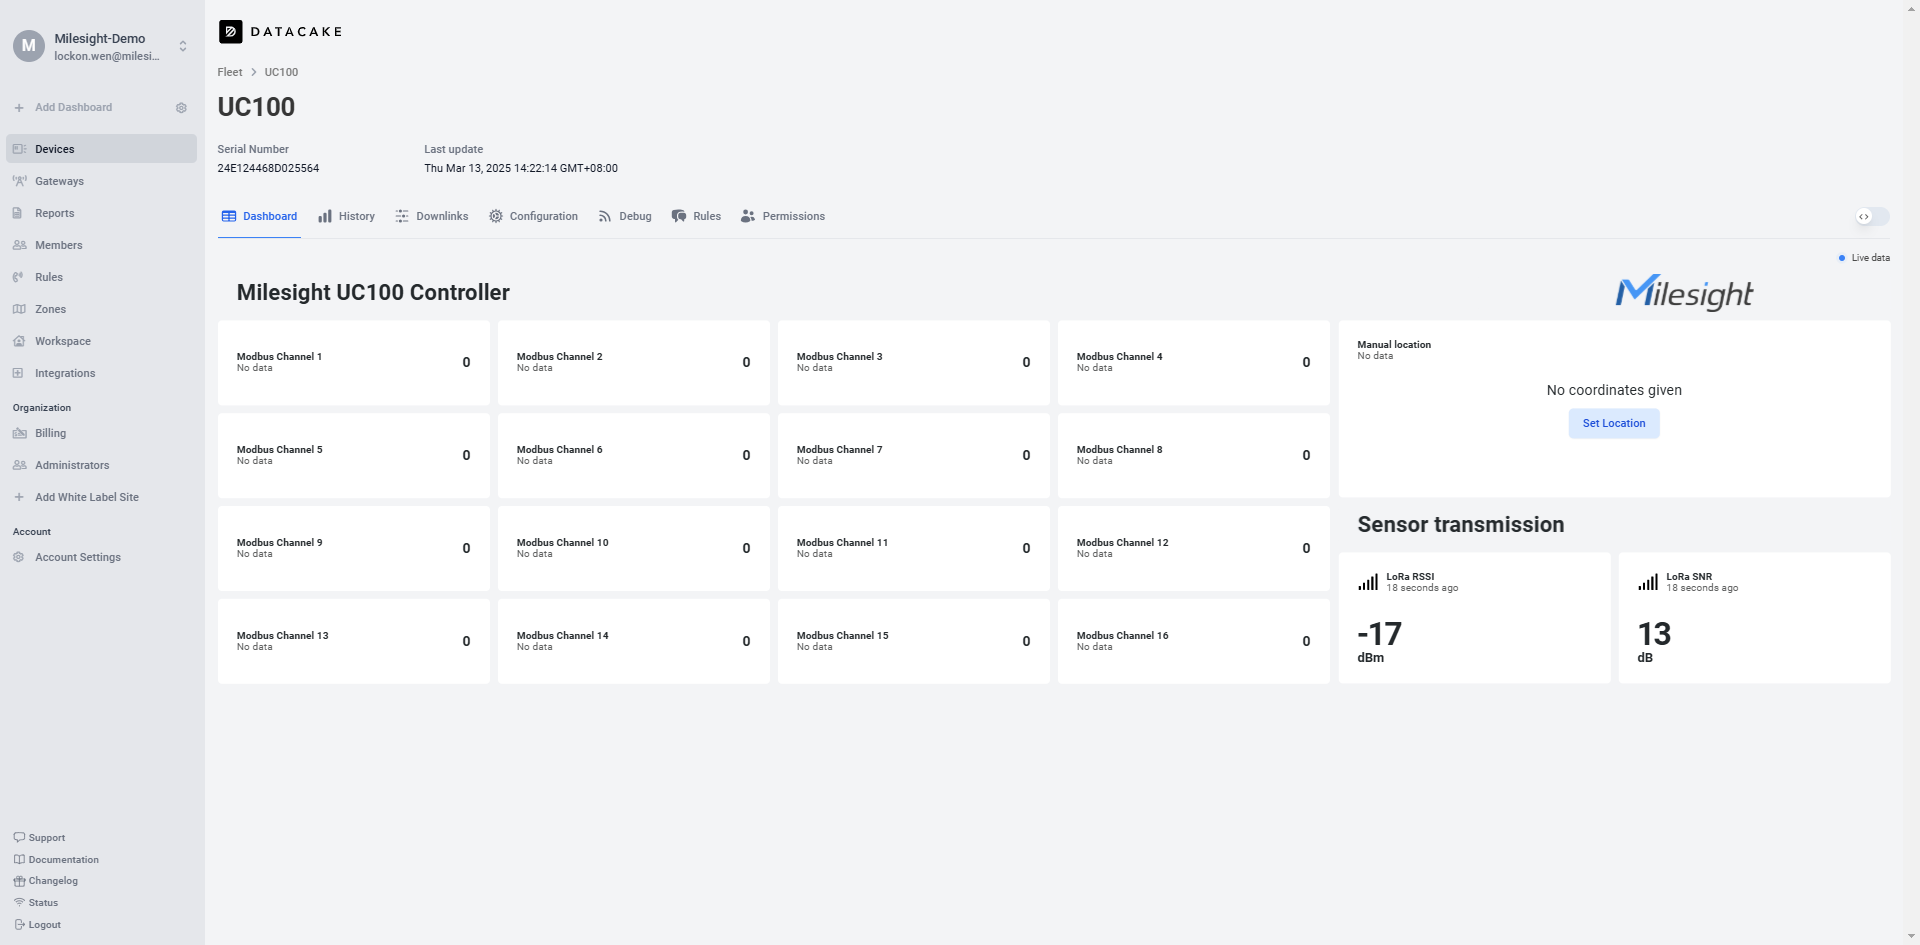The width and height of the screenshot is (1920, 945).
Task: Click the Reports document icon
Action: [18, 213]
